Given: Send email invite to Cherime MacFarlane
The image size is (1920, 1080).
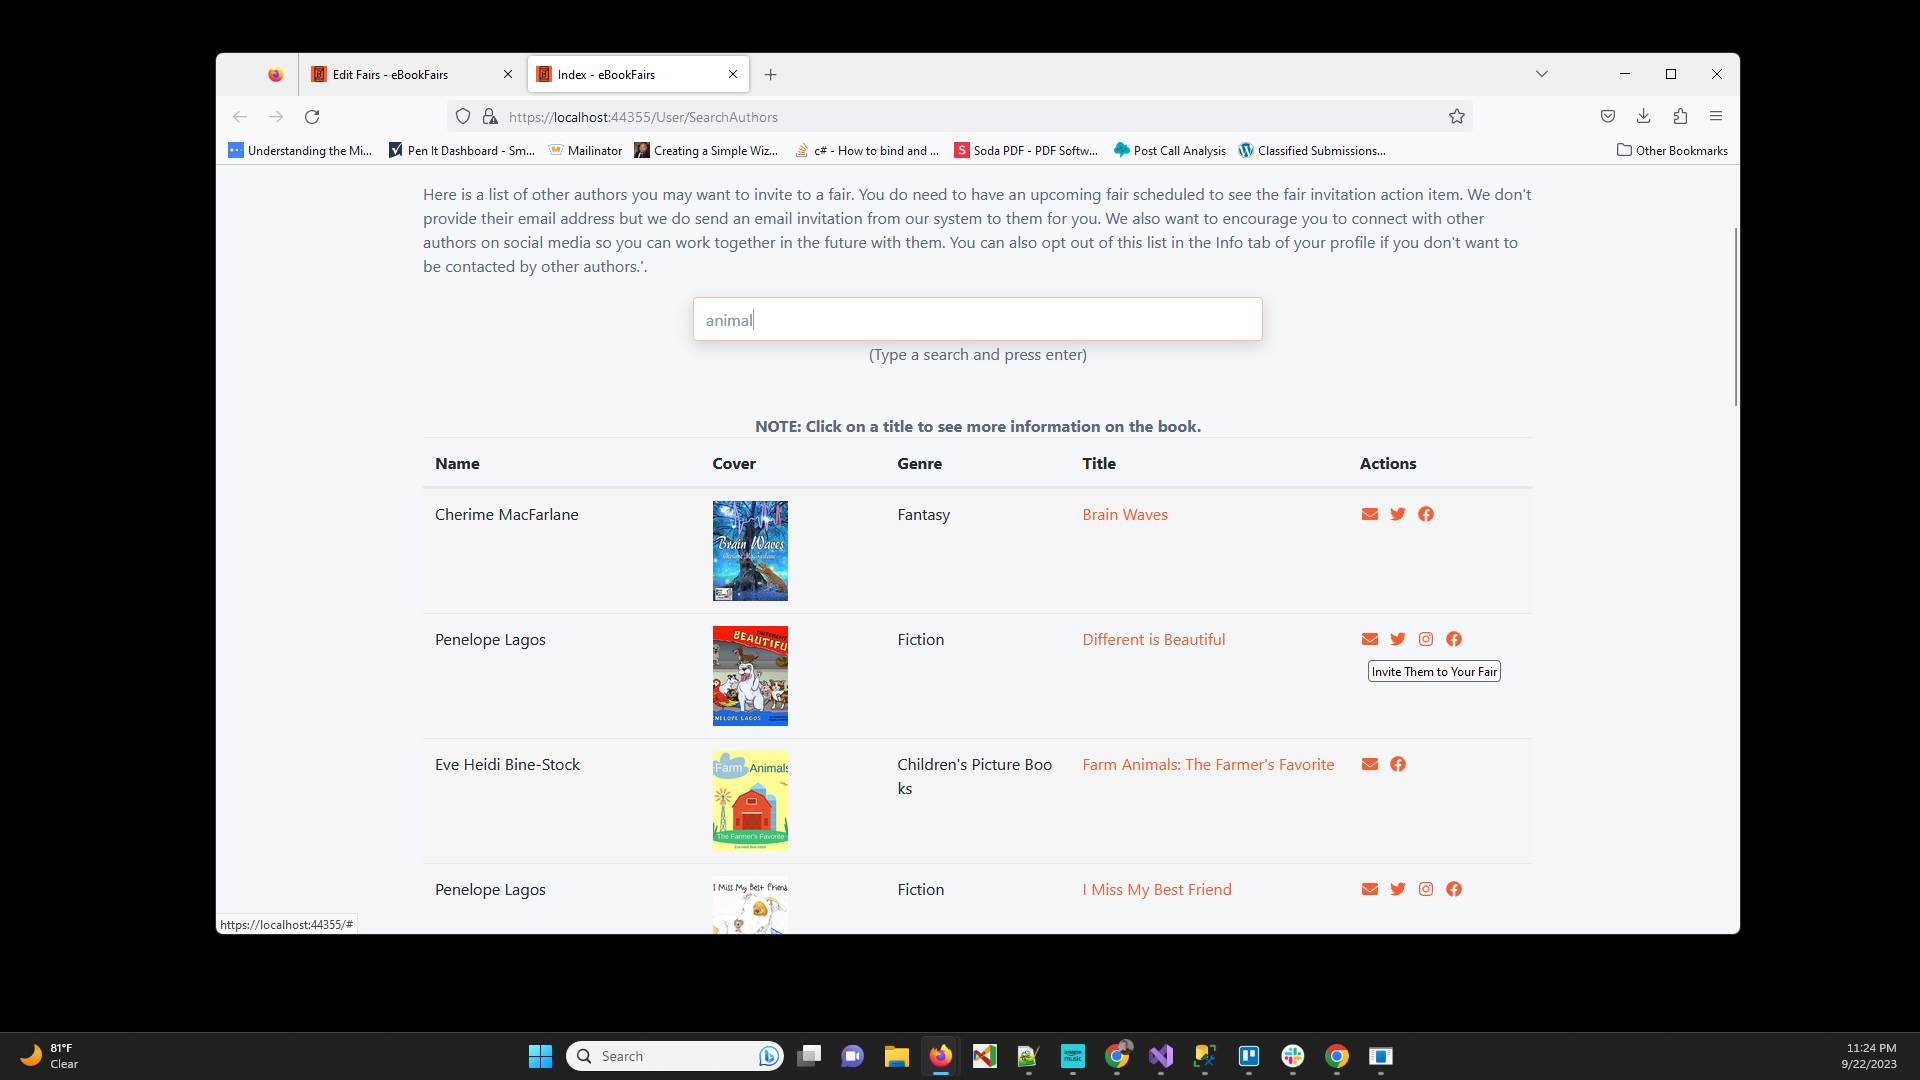Looking at the screenshot, I should pyautogui.click(x=1370, y=514).
